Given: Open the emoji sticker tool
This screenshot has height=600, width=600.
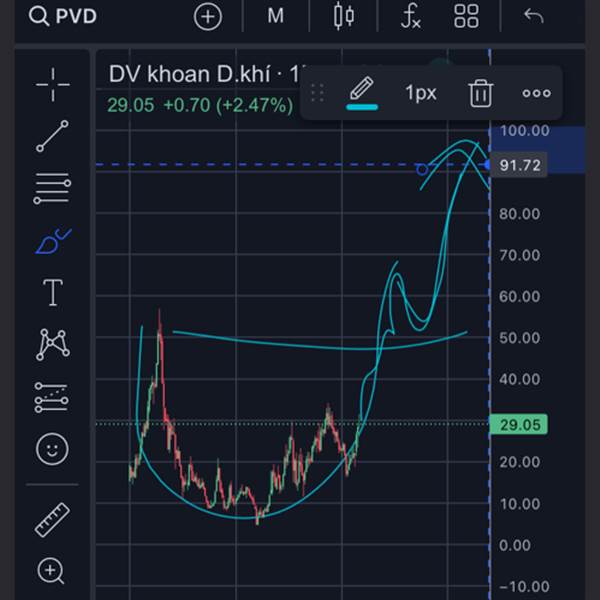Looking at the screenshot, I should tap(52, 449).
